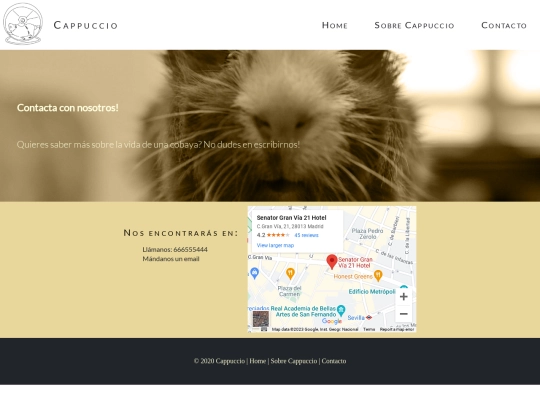
Task: Switch map to satellite view thumbnail
Action: coord(261,319)
